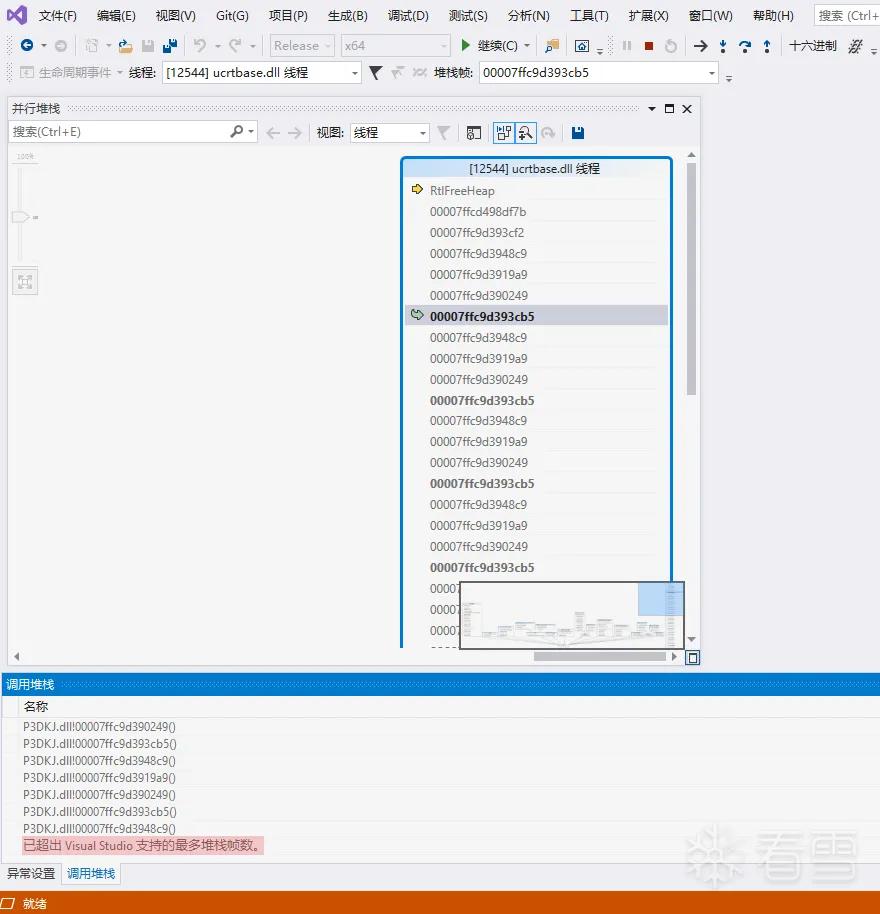880x914 pixels.
Task: Open the stack frame (堆栈帧) dropdown
Action: [x=599, y=73]
